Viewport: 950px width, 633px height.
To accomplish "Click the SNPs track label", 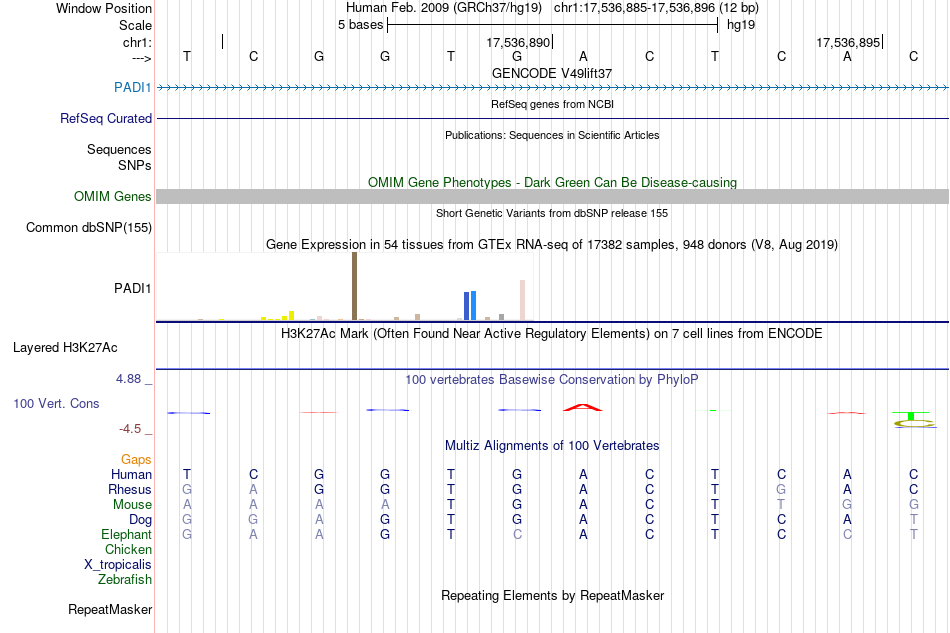I will [135, 165].
